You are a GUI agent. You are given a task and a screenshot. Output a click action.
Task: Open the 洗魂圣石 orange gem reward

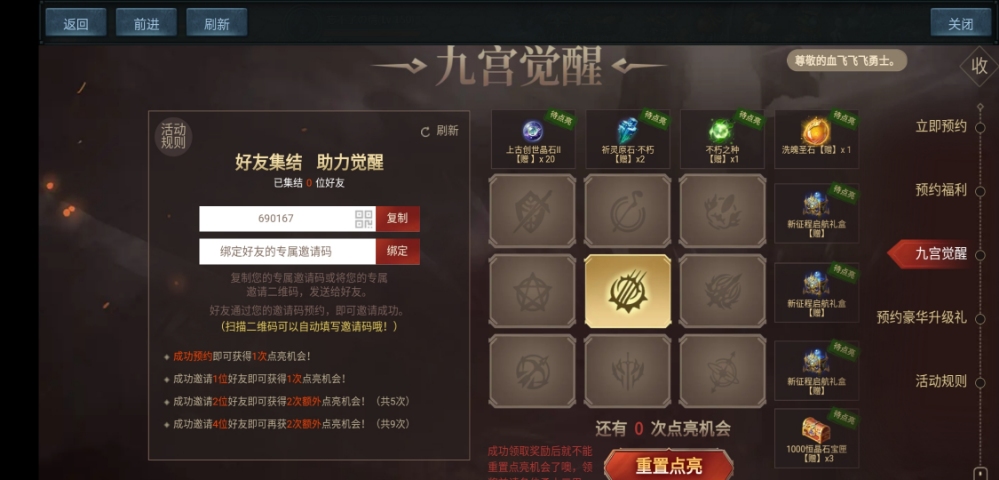(816, 139)
